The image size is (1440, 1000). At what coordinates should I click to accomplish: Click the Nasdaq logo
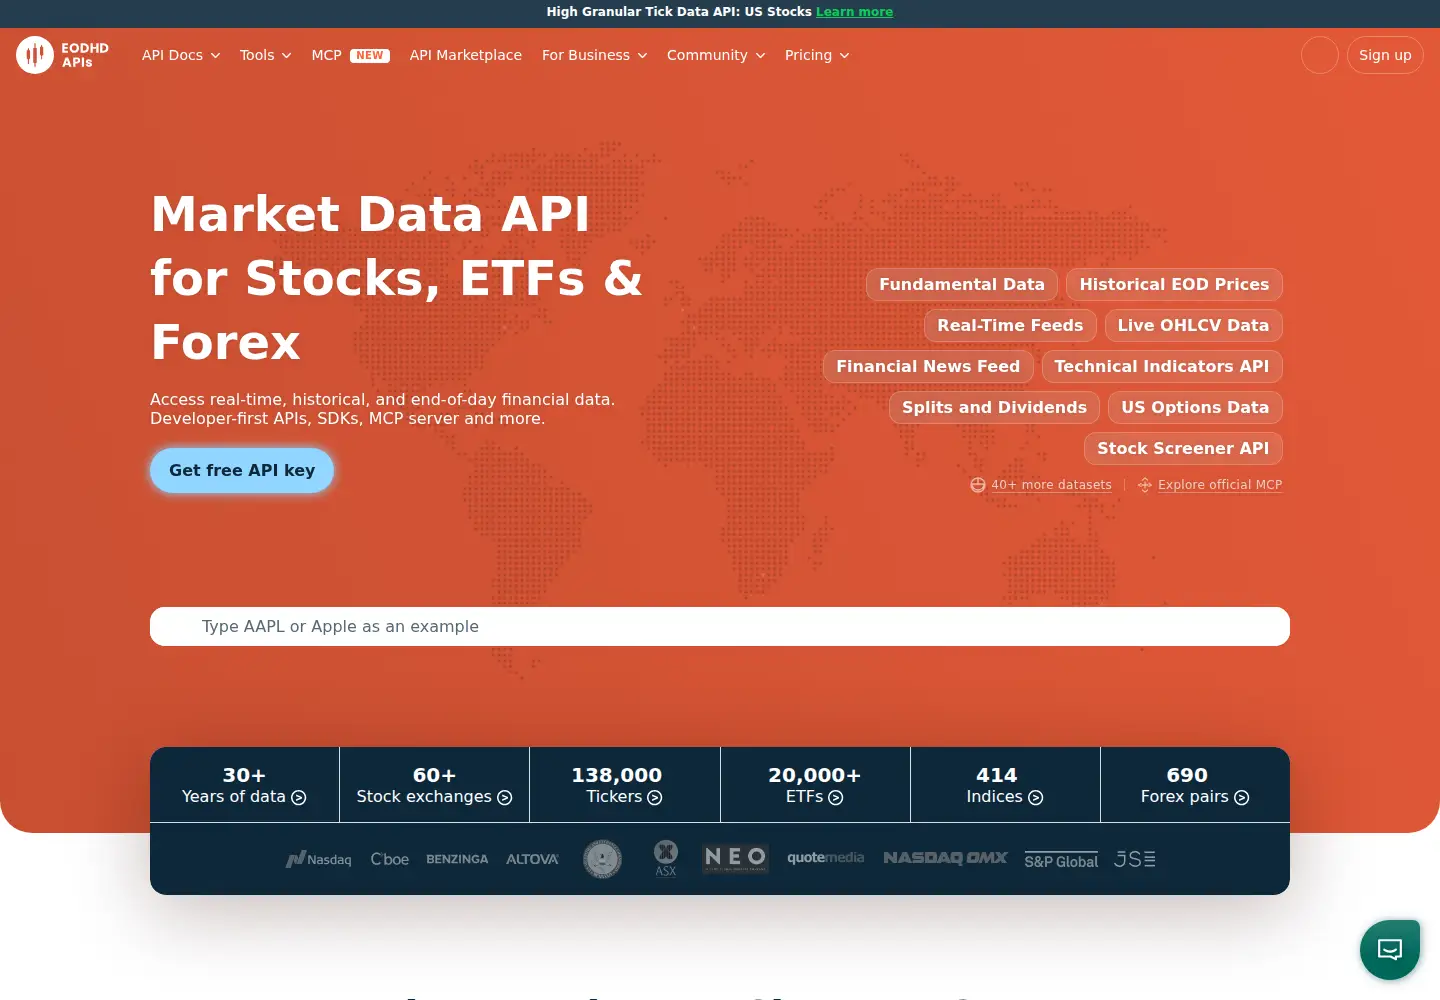click(318, 859)
